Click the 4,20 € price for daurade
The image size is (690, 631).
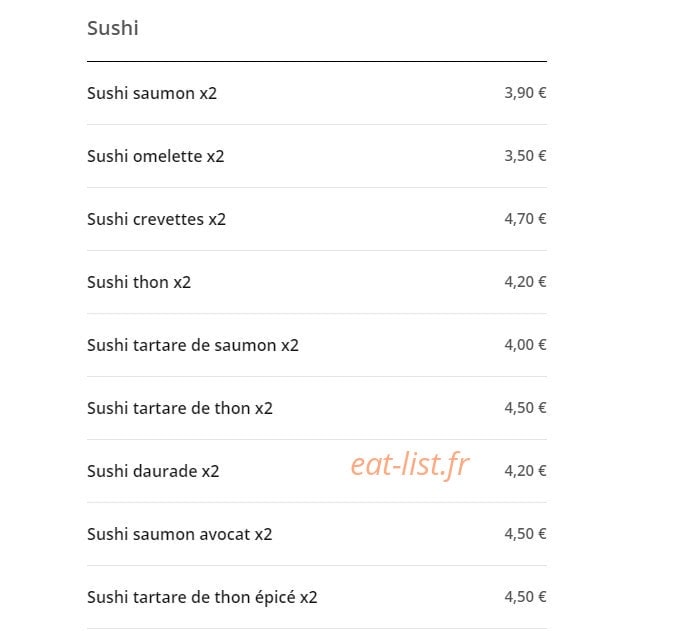[525, 470]
